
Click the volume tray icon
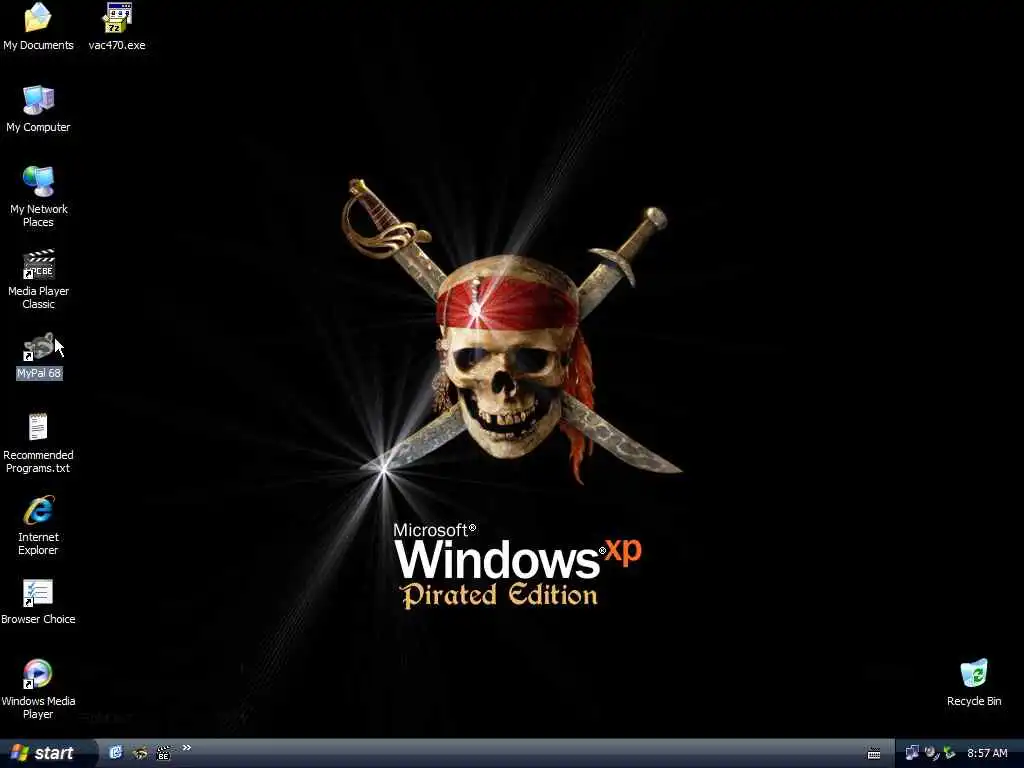point(931,753)
